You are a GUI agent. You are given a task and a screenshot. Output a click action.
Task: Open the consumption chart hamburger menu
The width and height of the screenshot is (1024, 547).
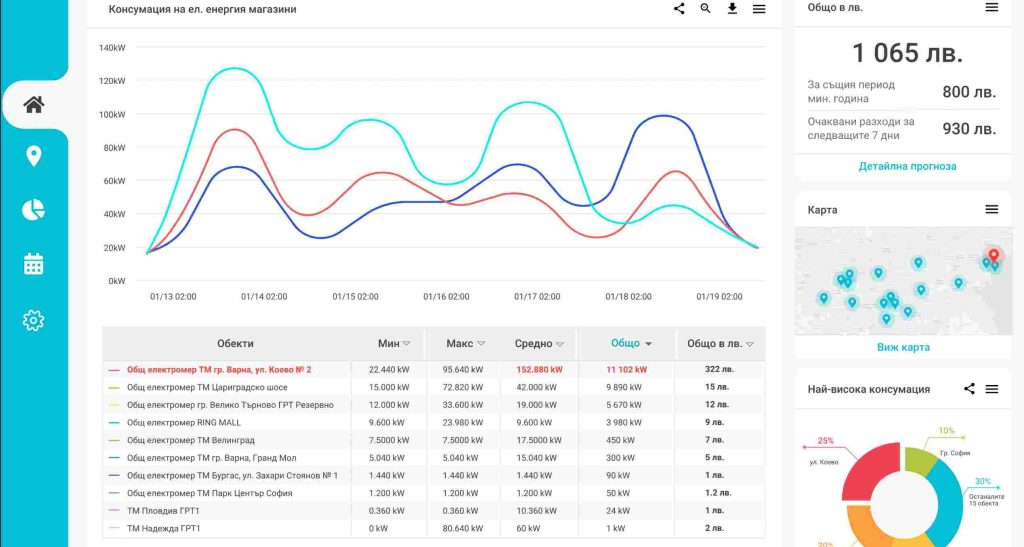pos(759,9)
